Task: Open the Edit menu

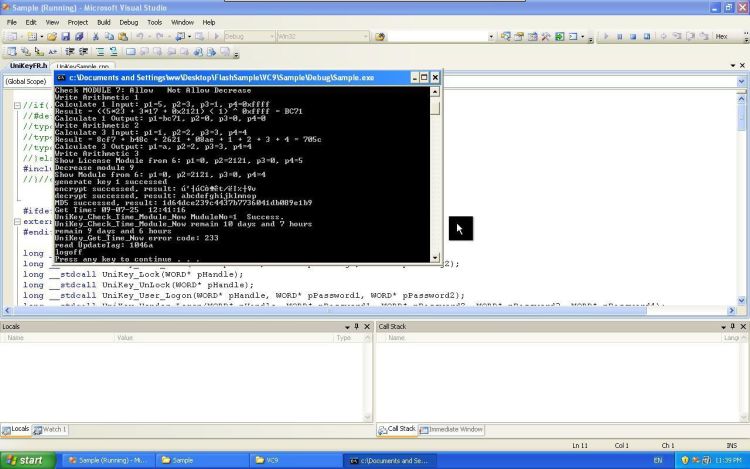Action: coord(31,22)
